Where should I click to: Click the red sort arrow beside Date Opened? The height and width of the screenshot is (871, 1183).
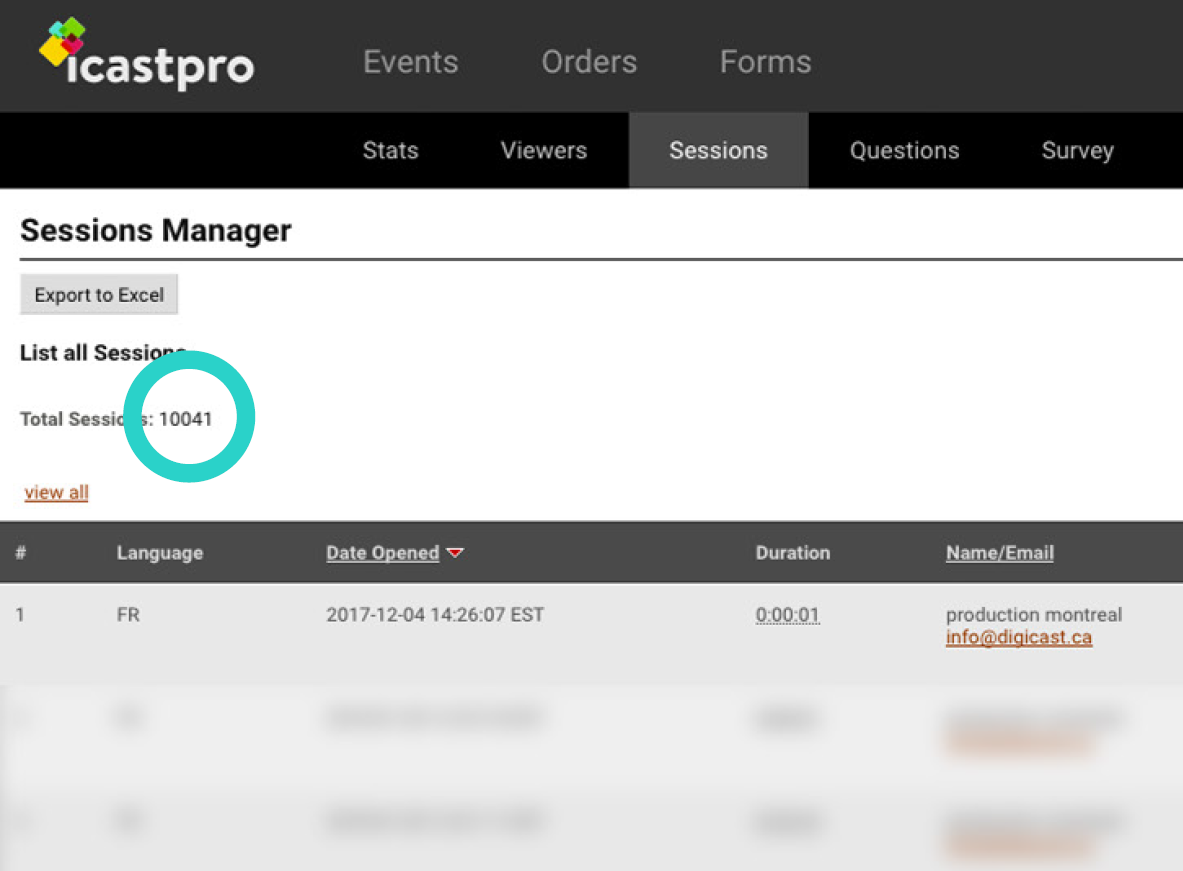pyautogui.click(x=455, y=553)
